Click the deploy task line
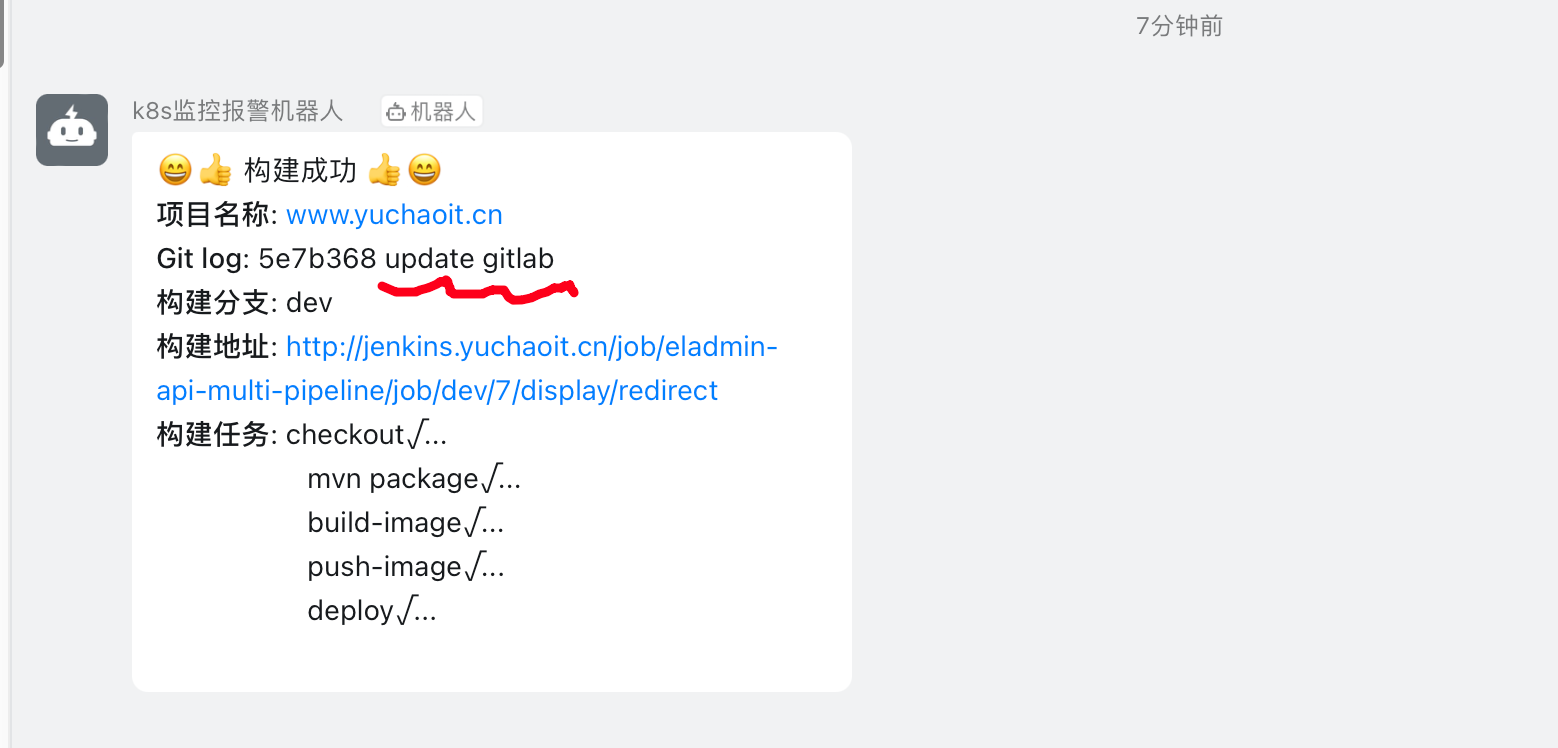The image size is (1558, 748). tap(372, 611)
